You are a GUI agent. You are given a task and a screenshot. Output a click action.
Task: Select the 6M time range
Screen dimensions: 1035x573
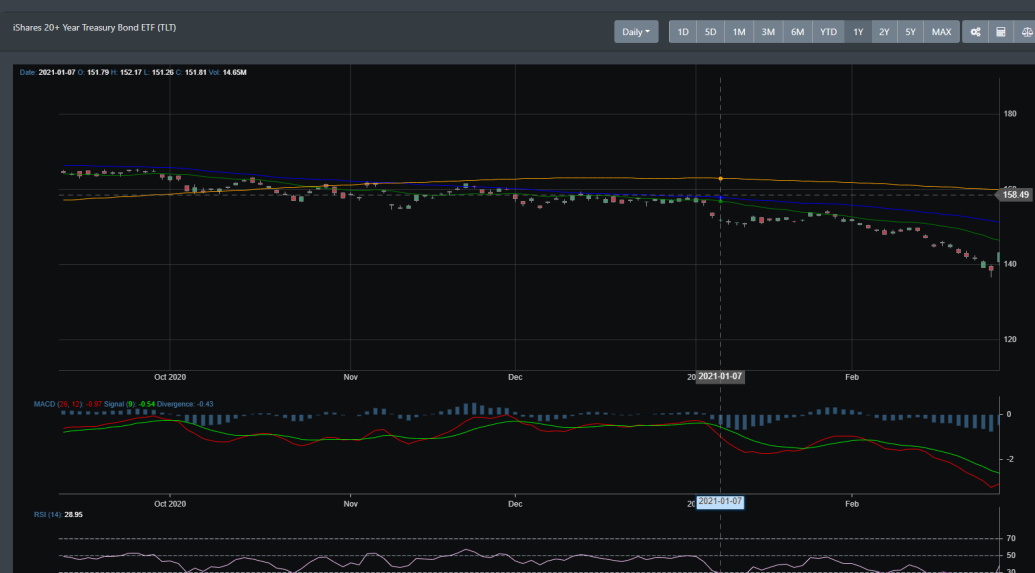(797, 32)
